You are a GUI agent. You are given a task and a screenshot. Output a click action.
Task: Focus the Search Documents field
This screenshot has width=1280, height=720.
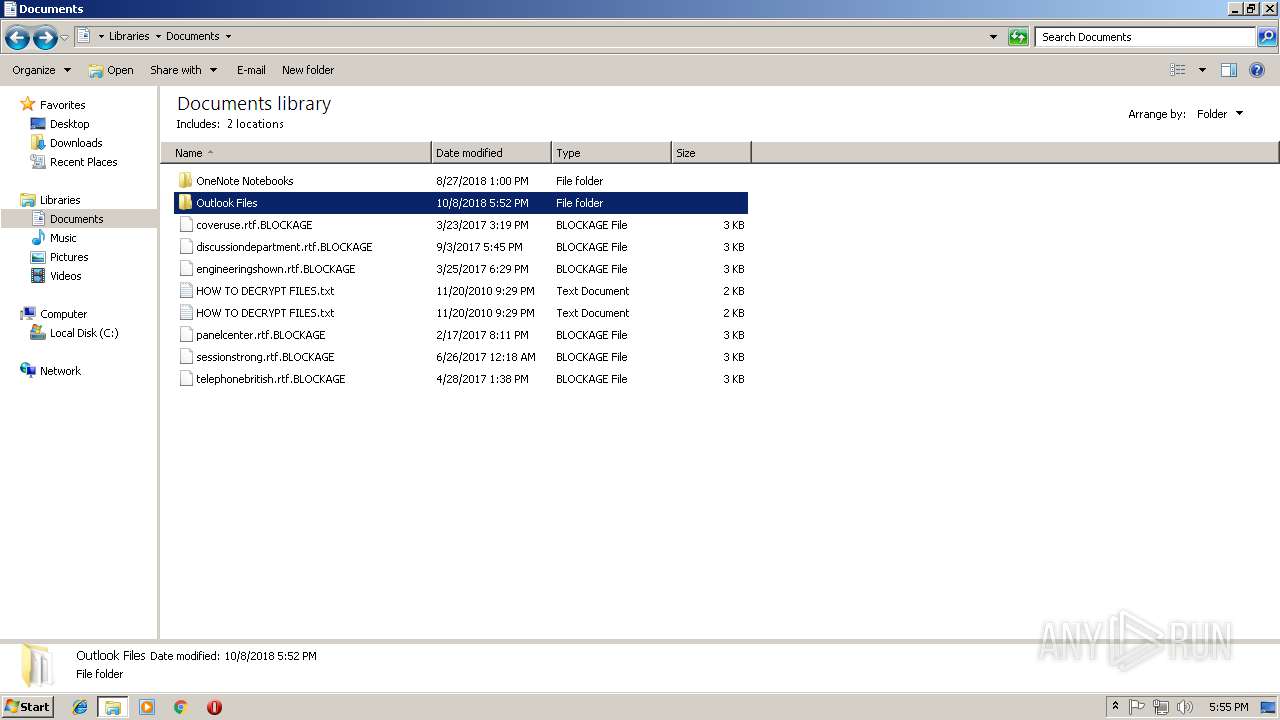tap(1145, 37)
